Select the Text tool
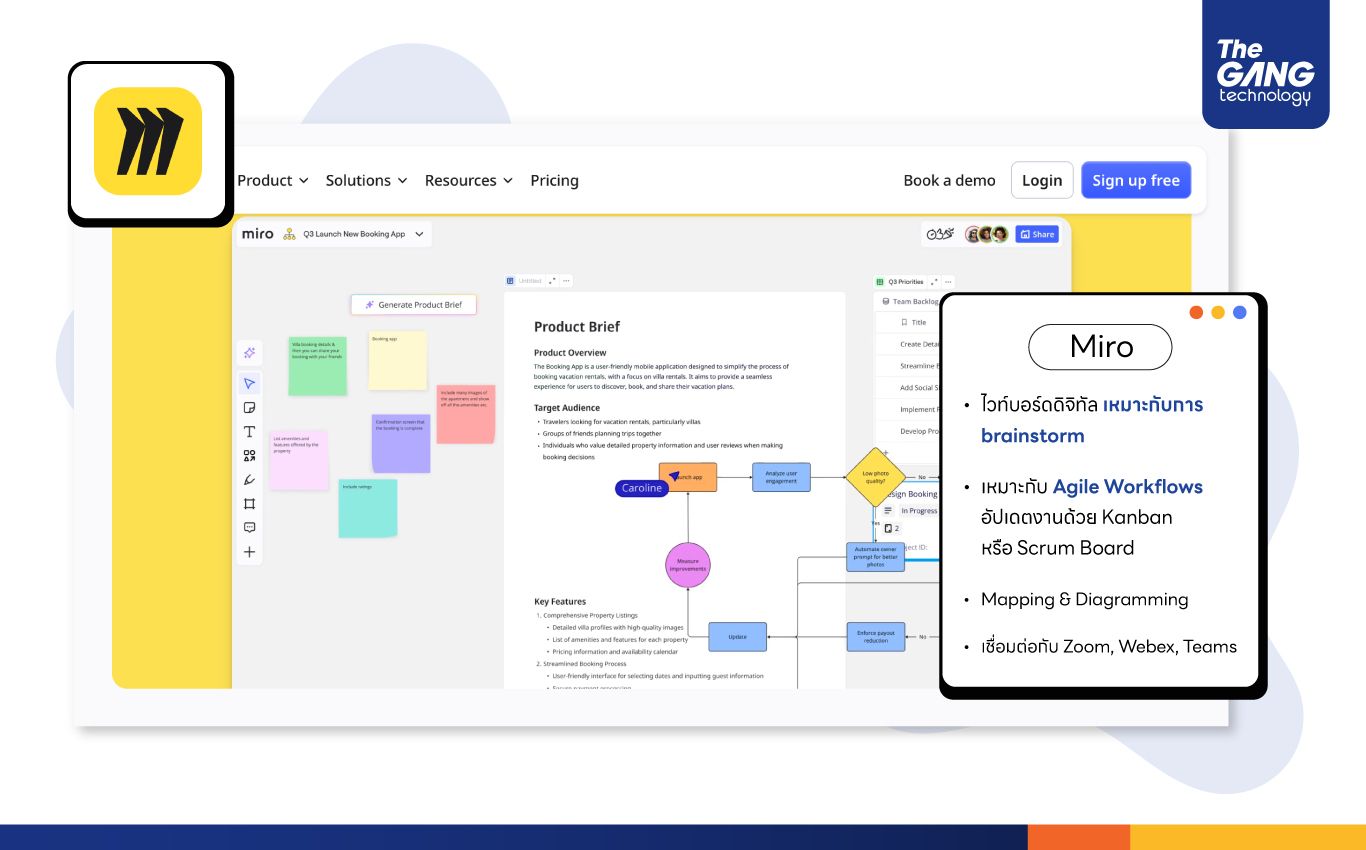This screenshot has width=1366, height=850. click(x=249, y=432)
